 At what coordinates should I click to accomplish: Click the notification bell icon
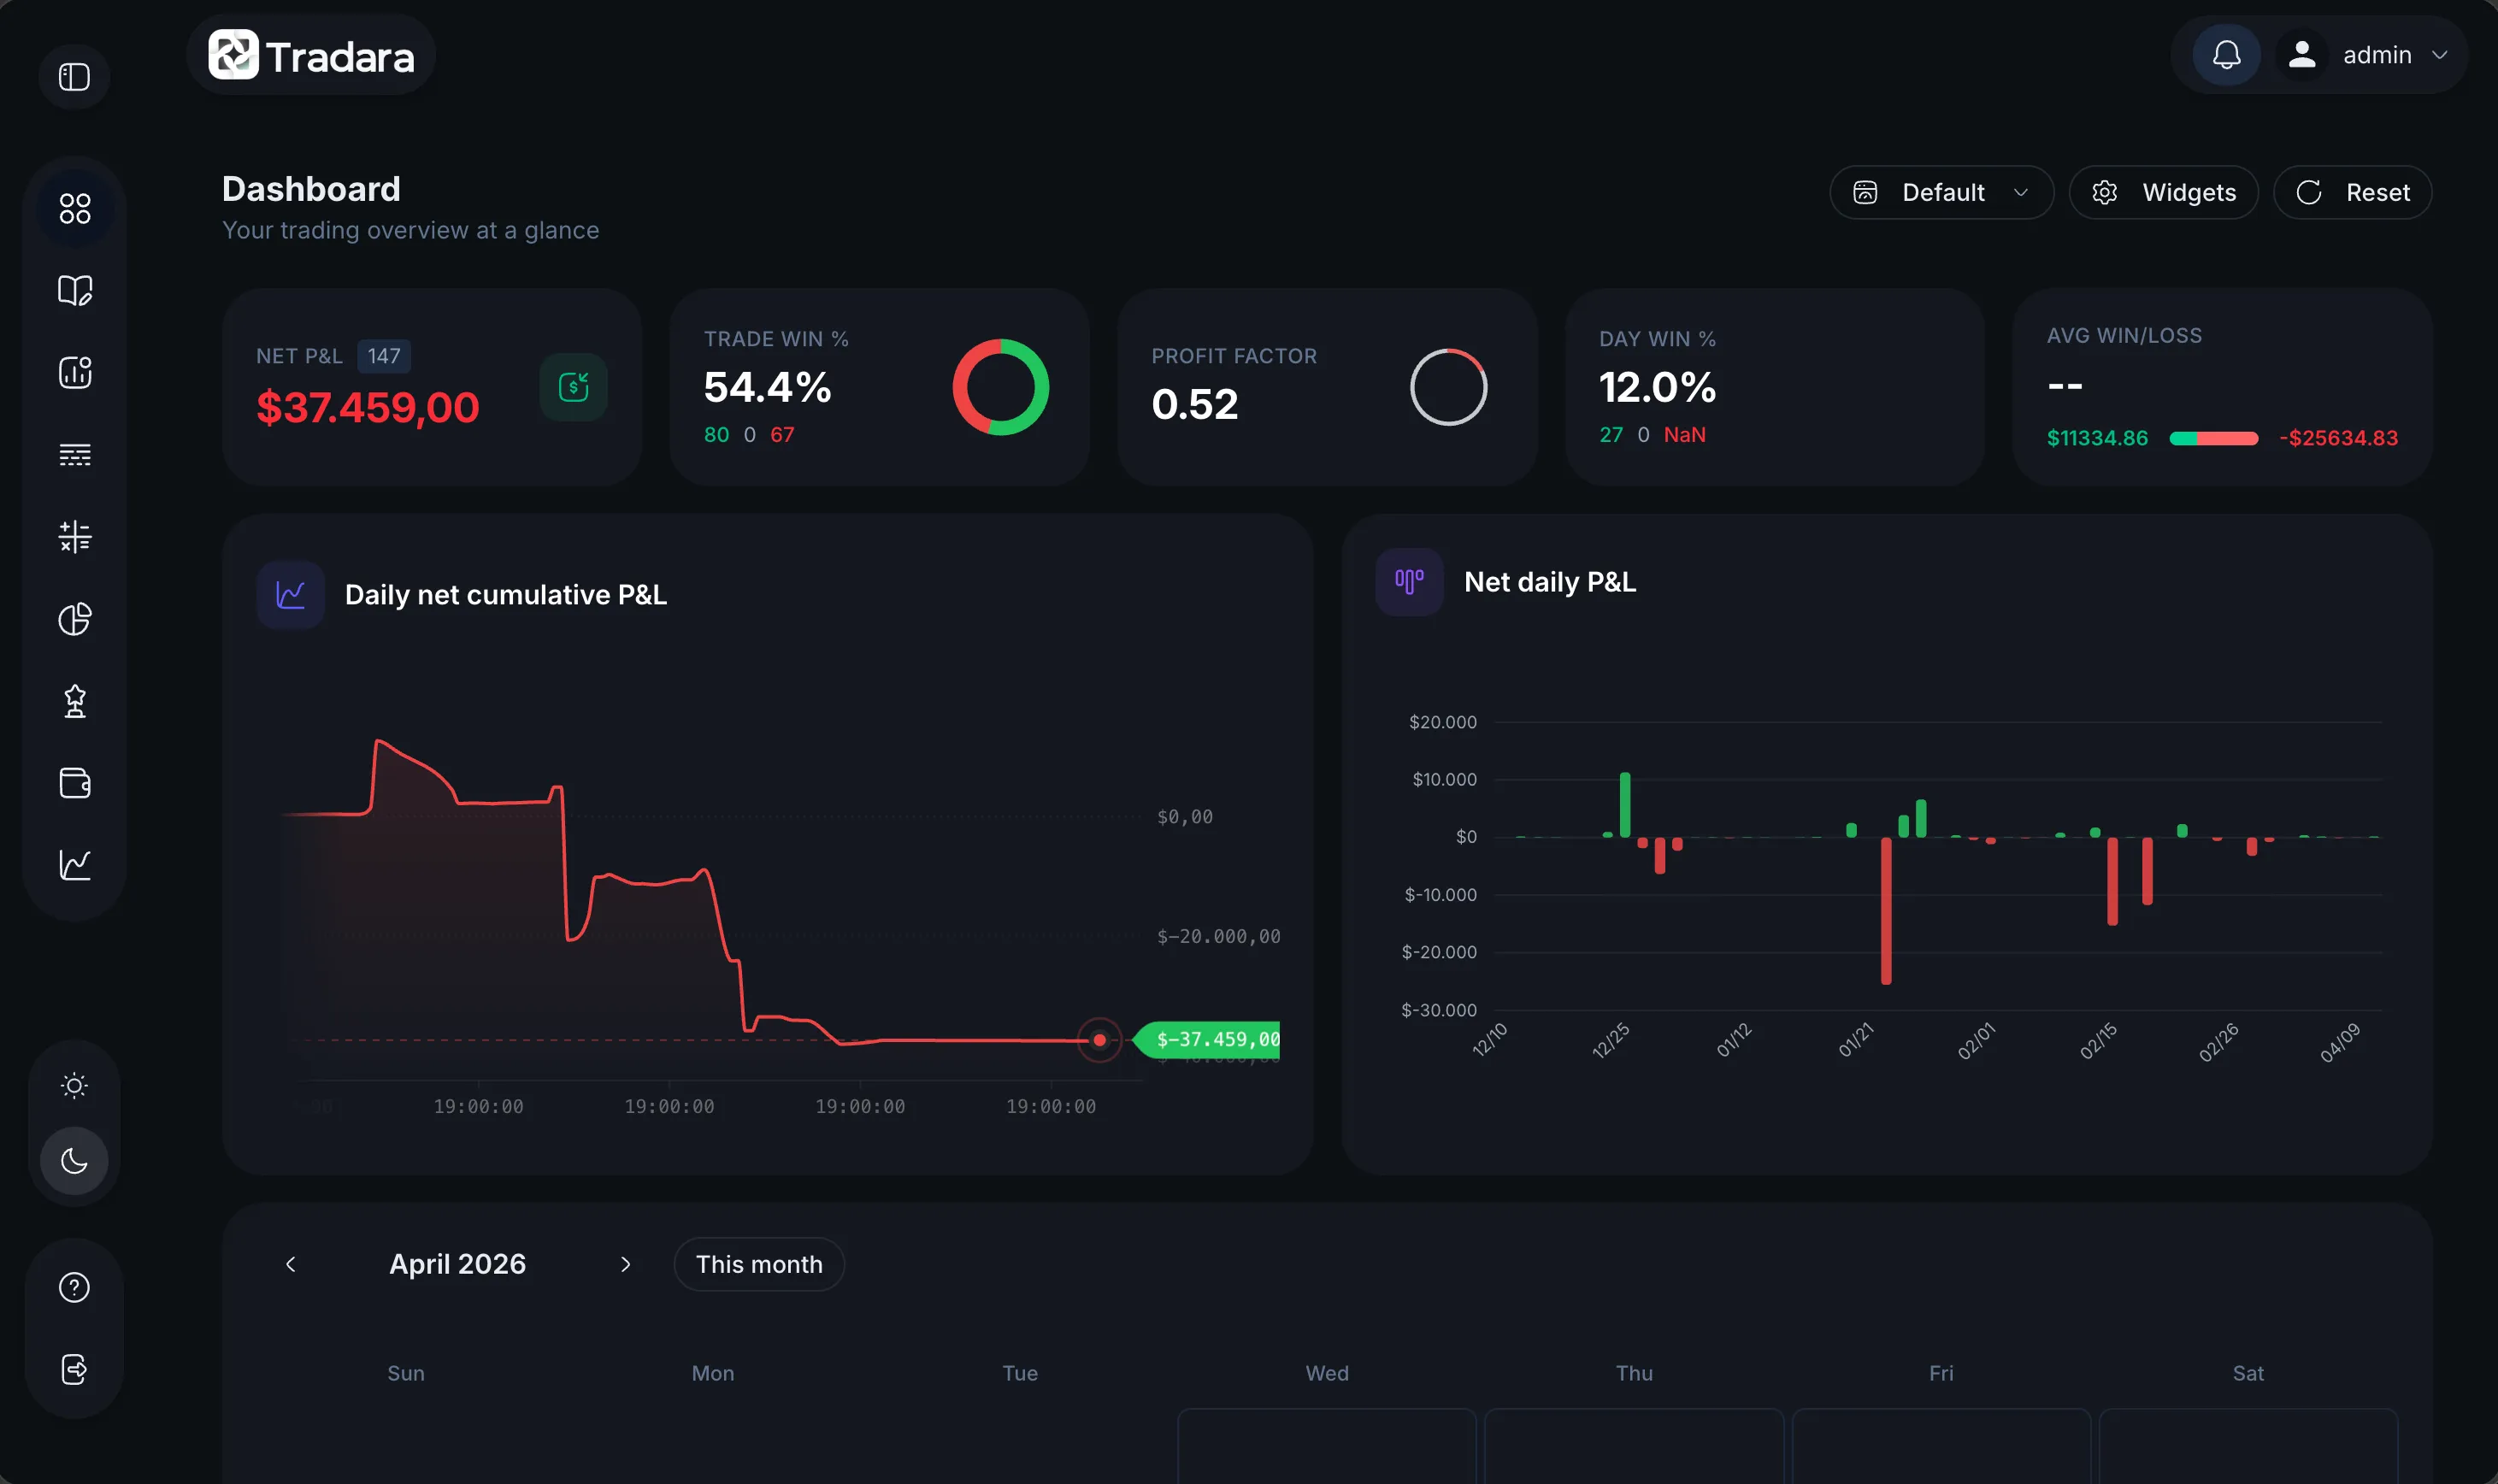[x=2226, y=55]
